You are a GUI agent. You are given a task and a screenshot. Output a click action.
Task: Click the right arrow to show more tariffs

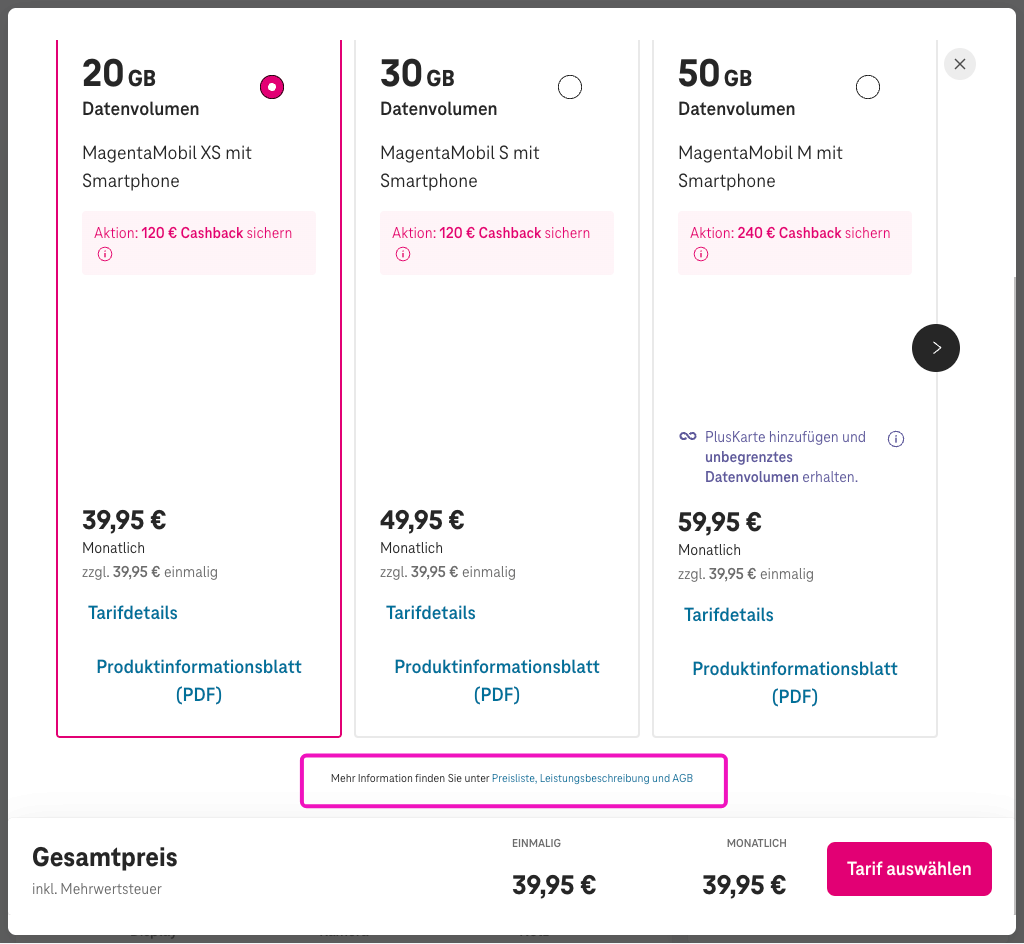click(935, 348)
